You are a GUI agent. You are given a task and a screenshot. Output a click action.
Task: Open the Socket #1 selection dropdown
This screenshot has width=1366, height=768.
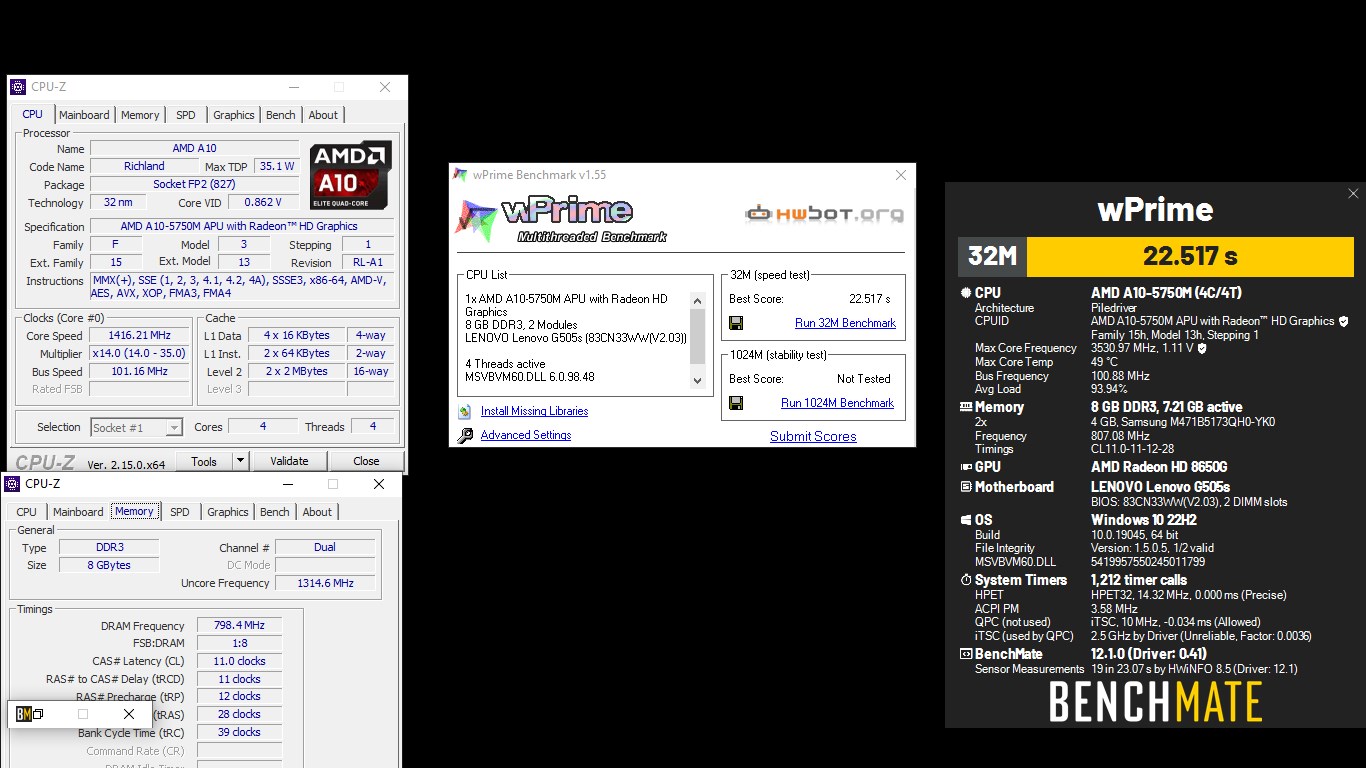point(173,427)
